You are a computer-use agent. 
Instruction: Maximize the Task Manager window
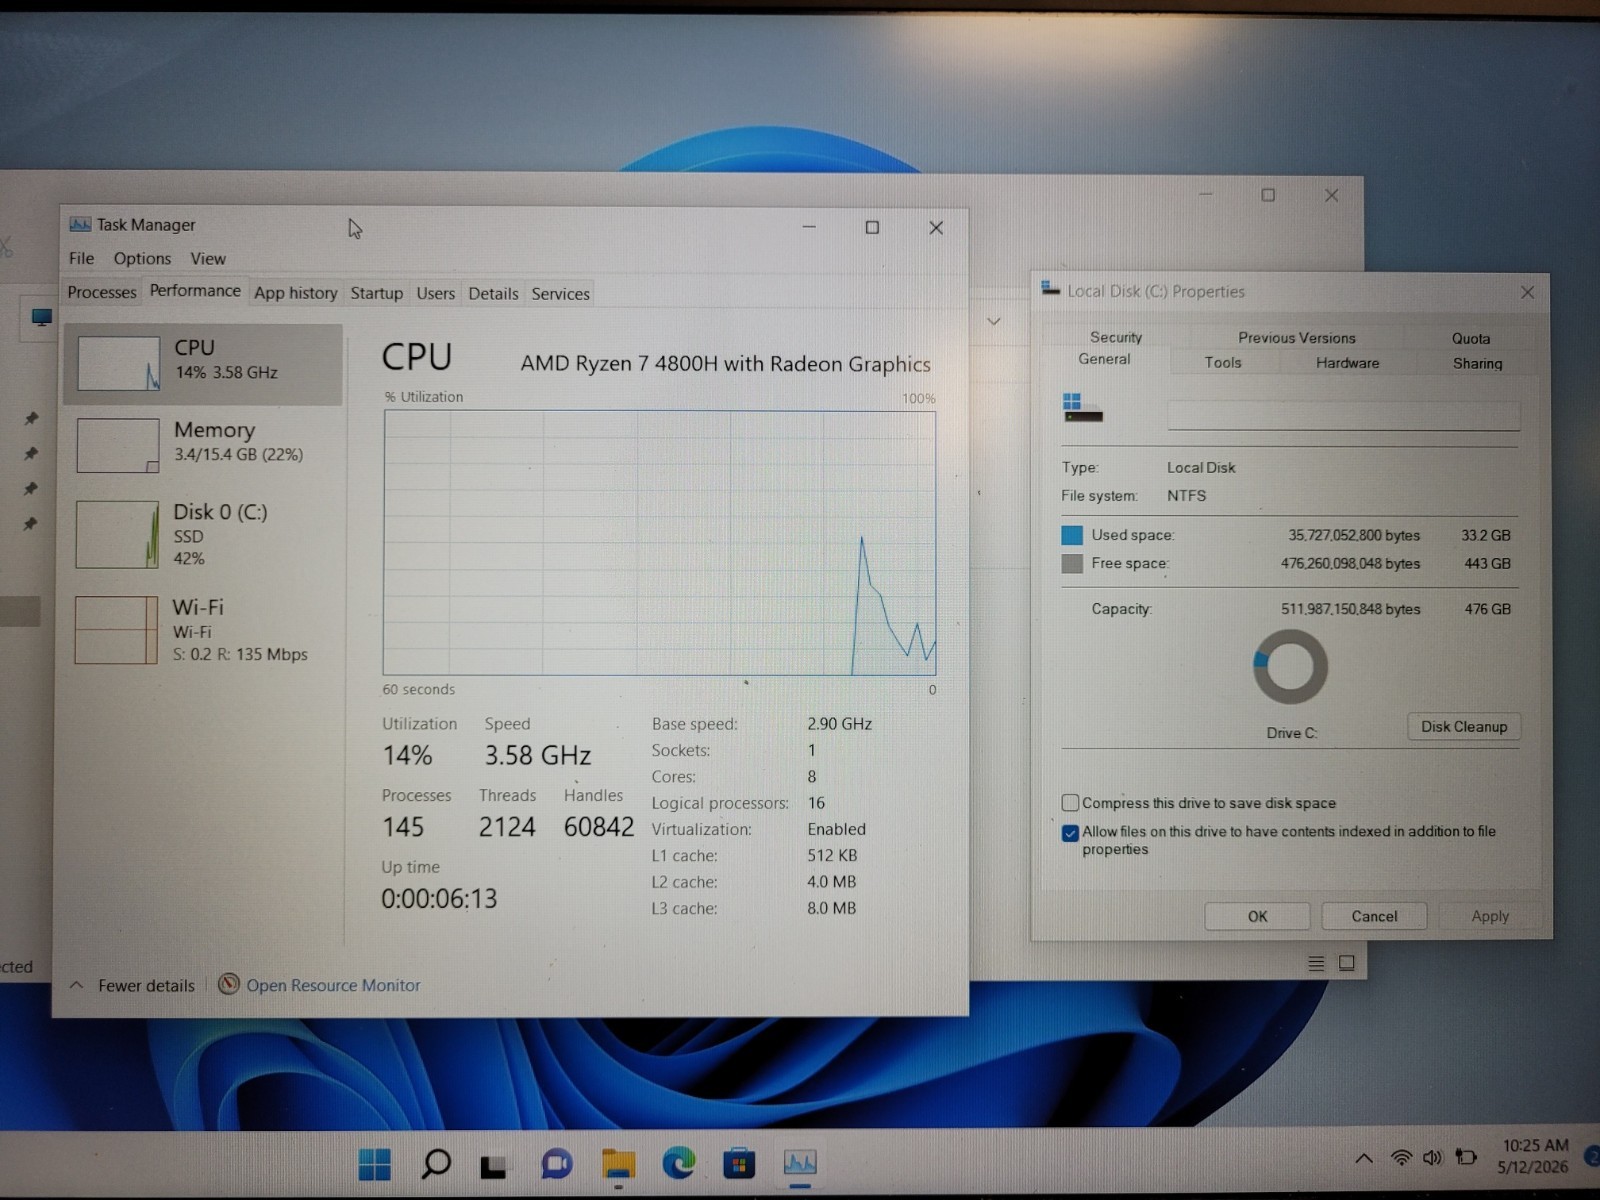872,227
